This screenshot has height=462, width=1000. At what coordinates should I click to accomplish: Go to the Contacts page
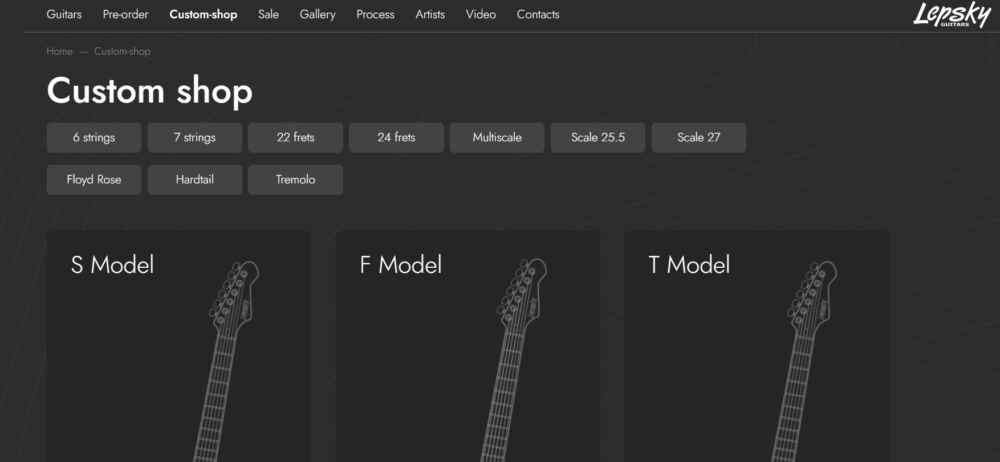(538, 15)
